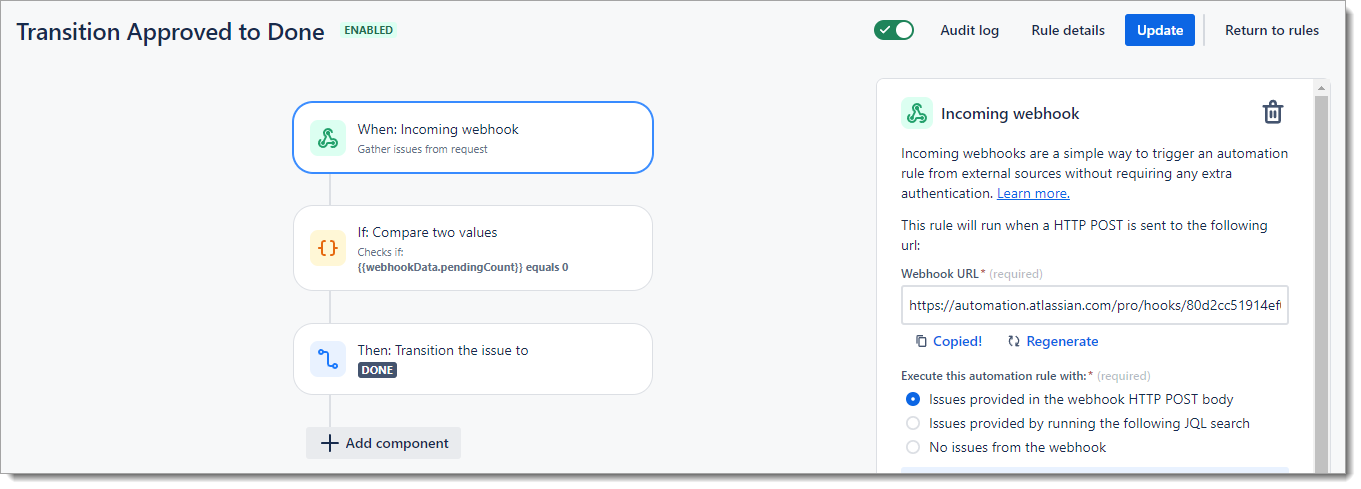Click the regenerate arrows icon

coord(1014,342)
